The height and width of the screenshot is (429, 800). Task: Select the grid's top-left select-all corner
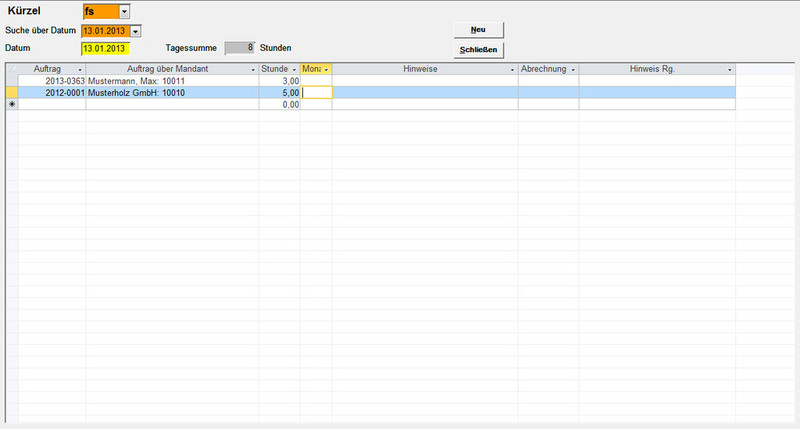12,69
